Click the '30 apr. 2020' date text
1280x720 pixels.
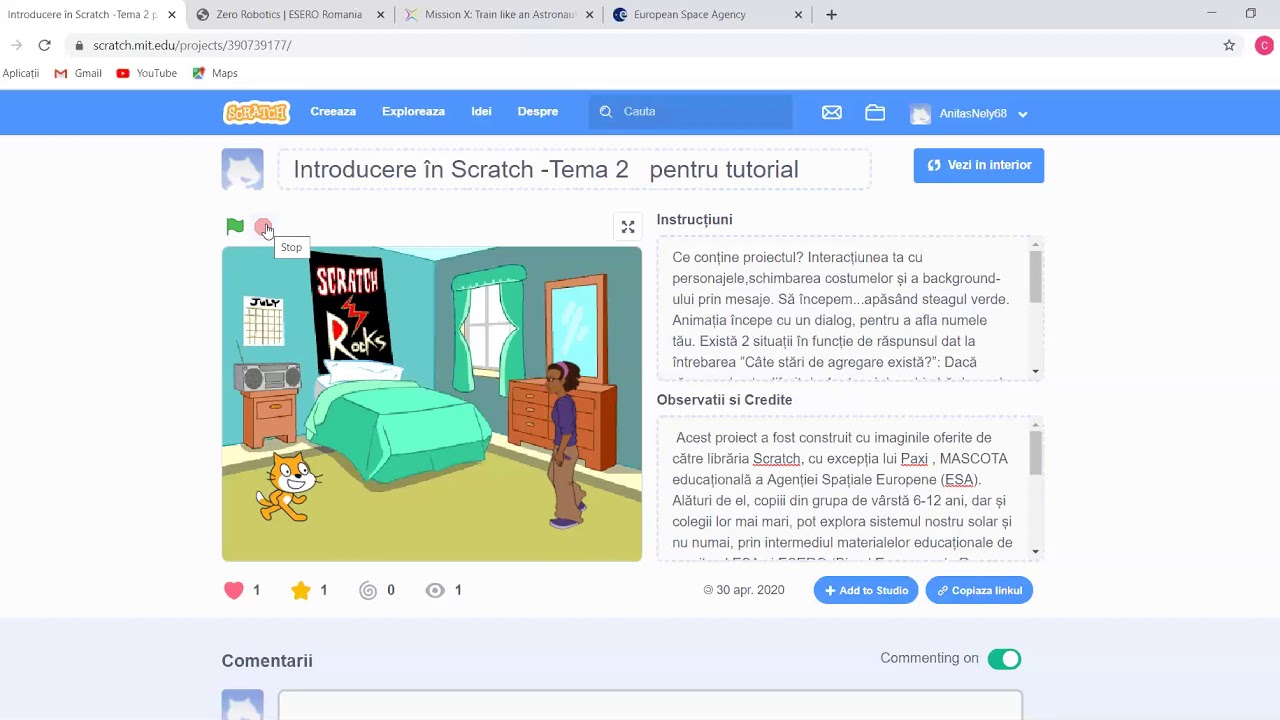pos(750,590)
